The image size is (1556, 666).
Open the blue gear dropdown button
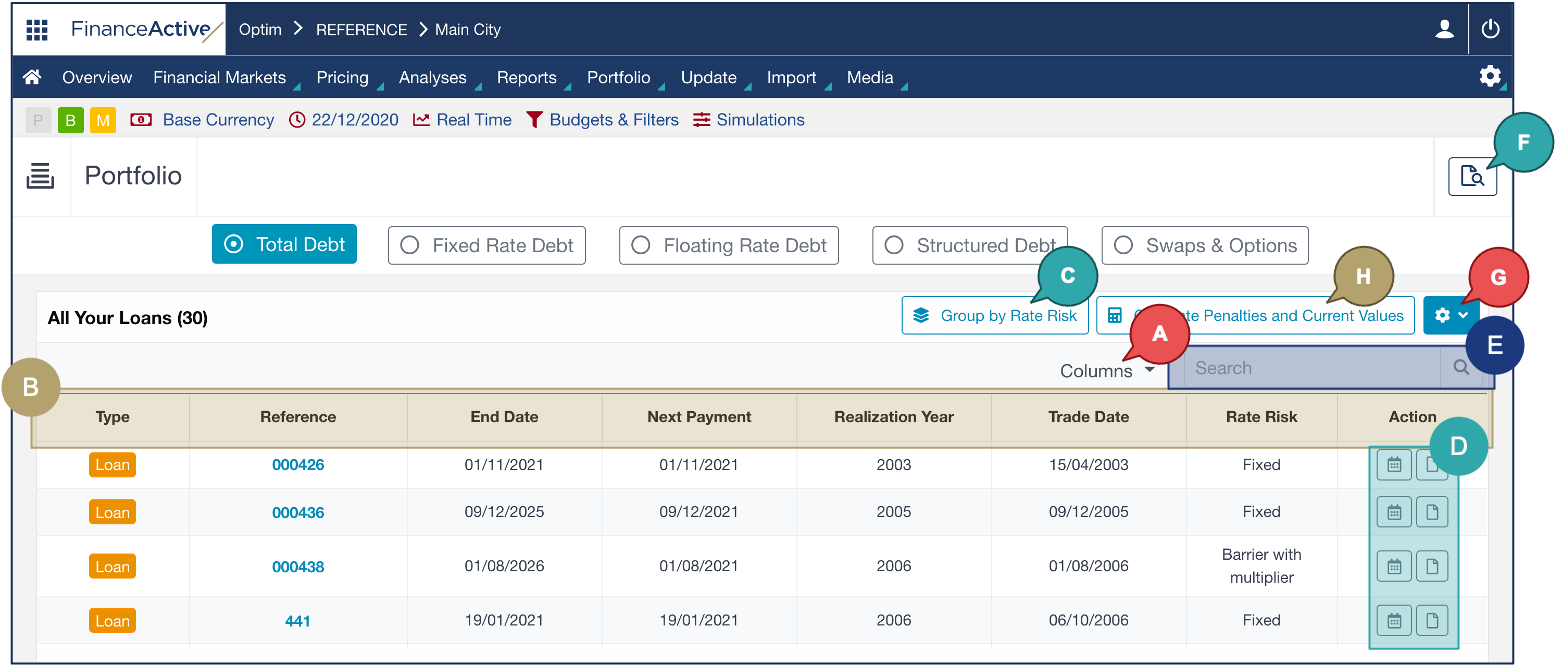pyautogui.click(x=1450, y=315)
